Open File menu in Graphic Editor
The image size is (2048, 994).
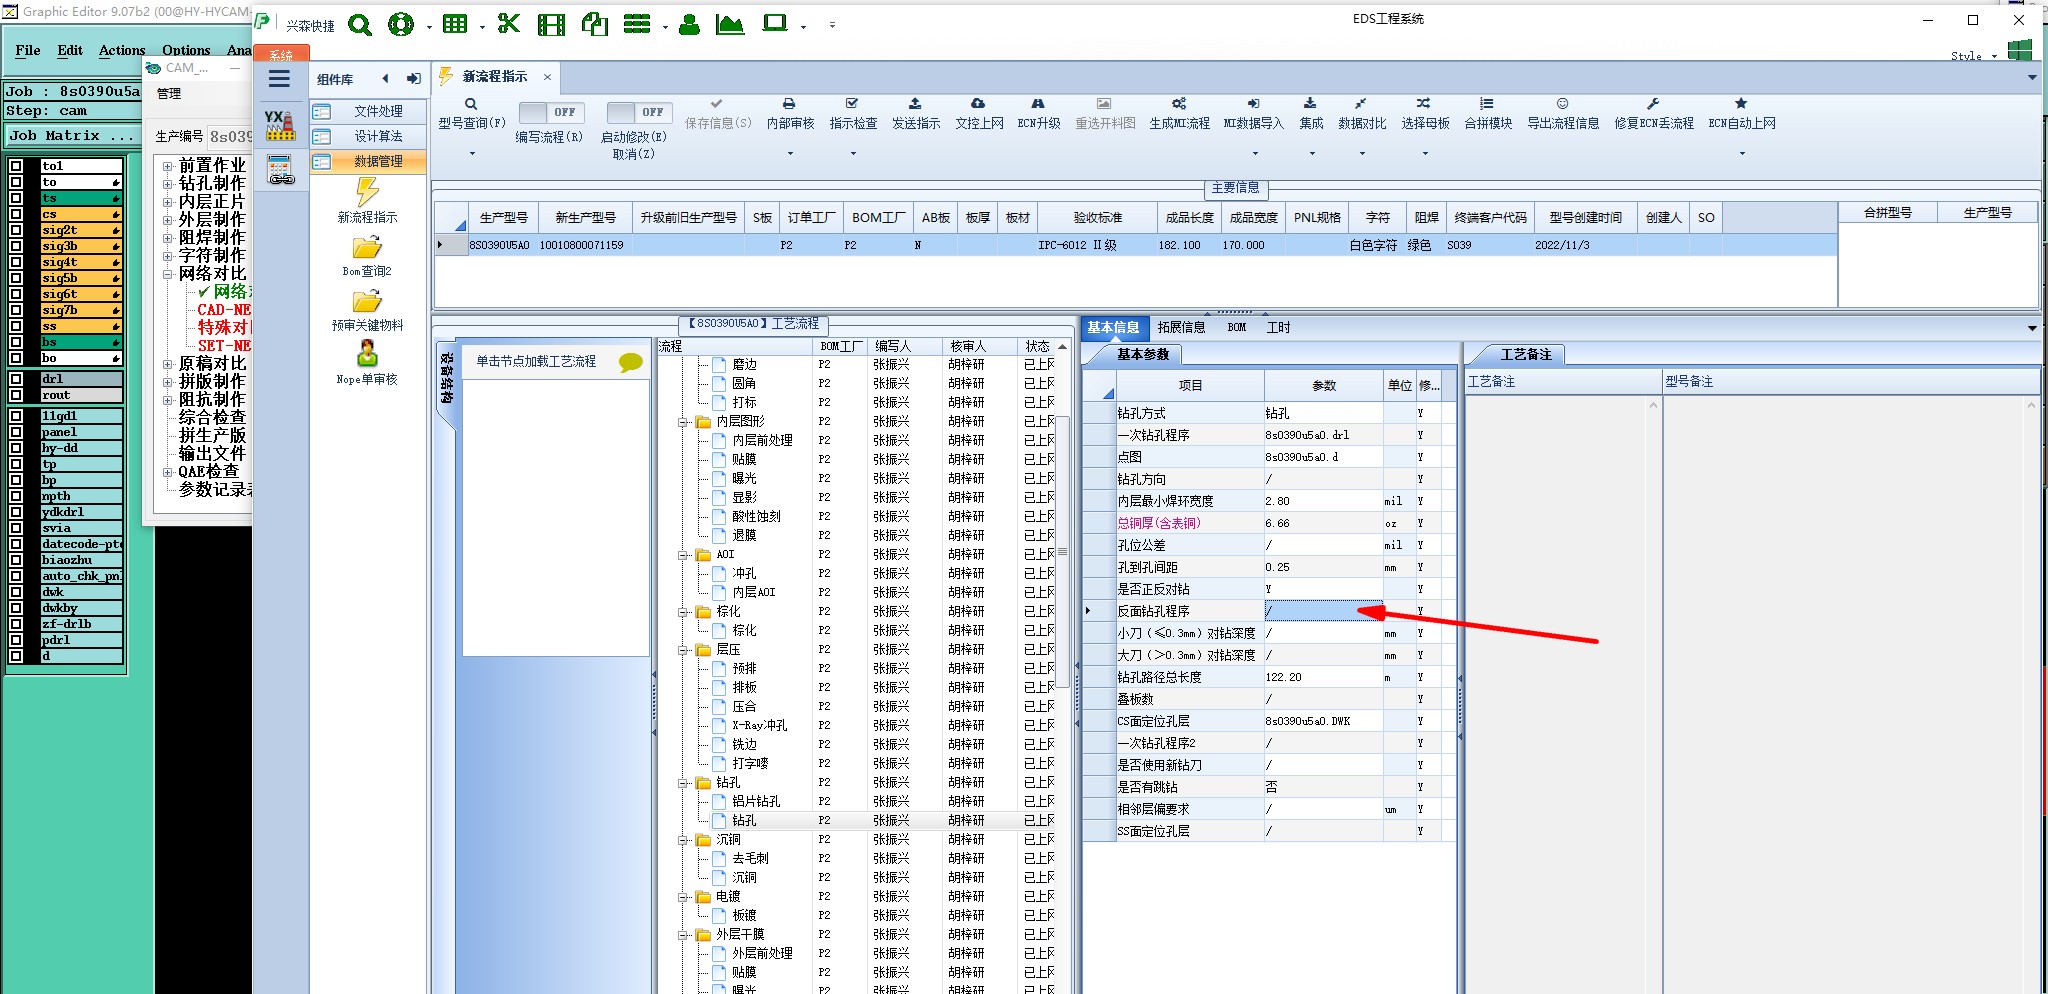(28, 50)
